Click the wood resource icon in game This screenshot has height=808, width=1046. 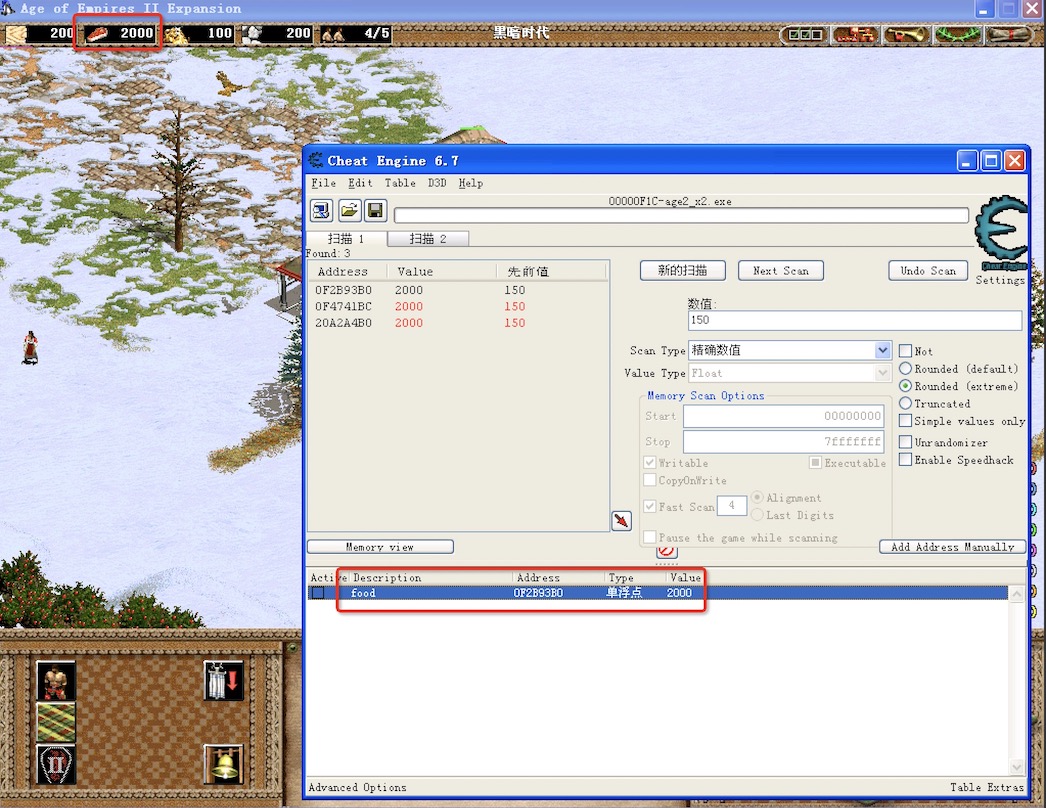click(x=16, y=33)
